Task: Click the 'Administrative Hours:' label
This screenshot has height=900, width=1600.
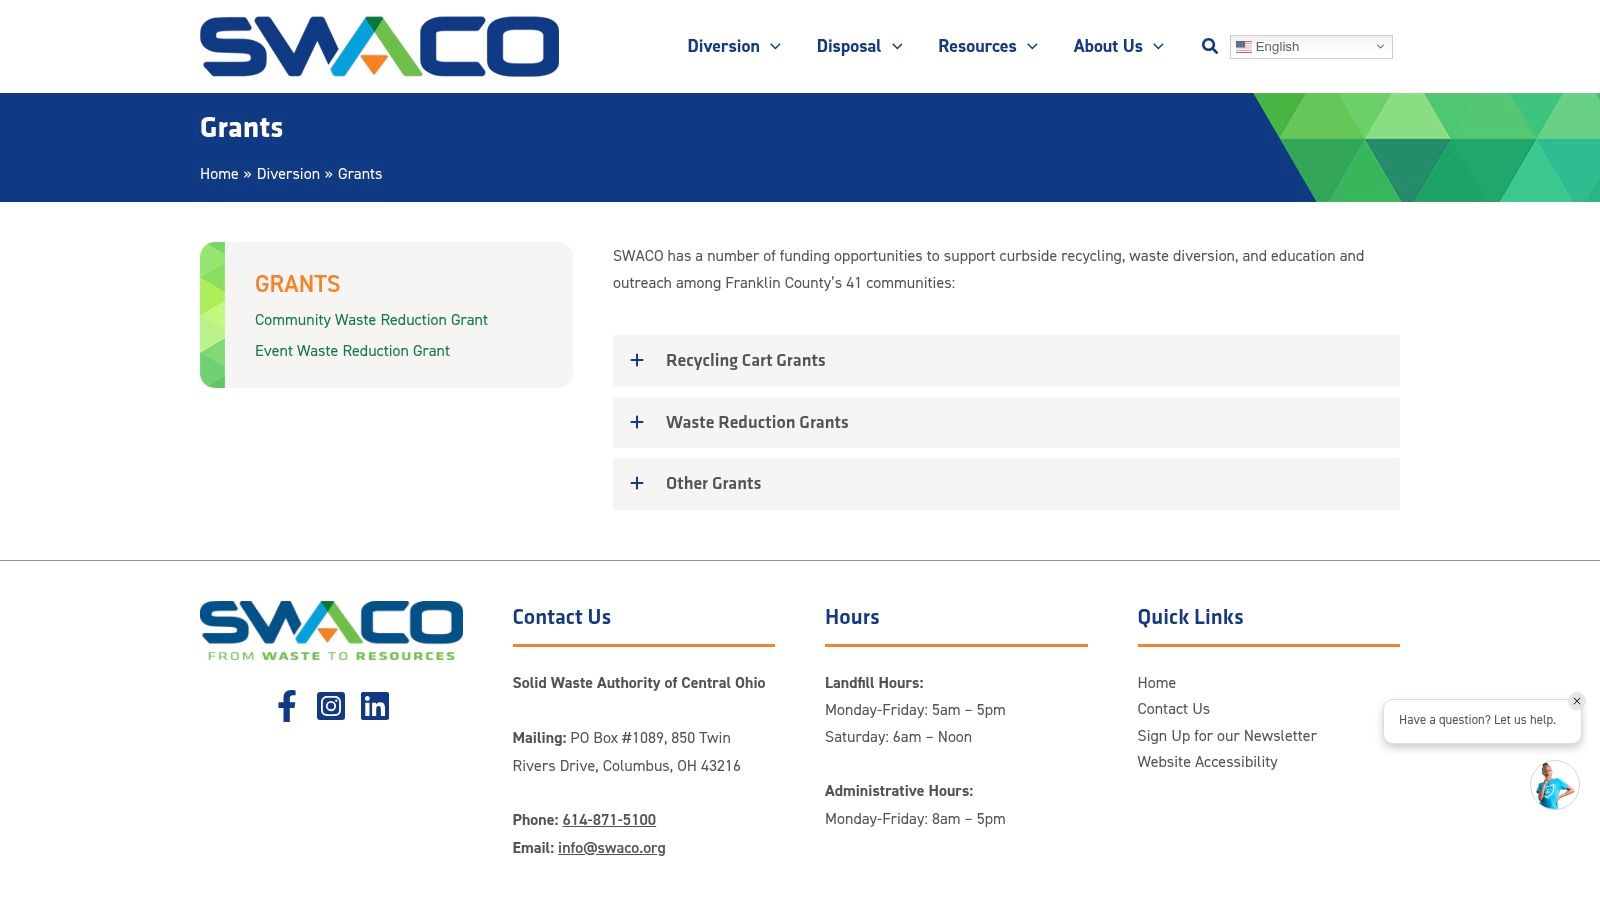Action: pyautogui.click(x=899, y=791)
